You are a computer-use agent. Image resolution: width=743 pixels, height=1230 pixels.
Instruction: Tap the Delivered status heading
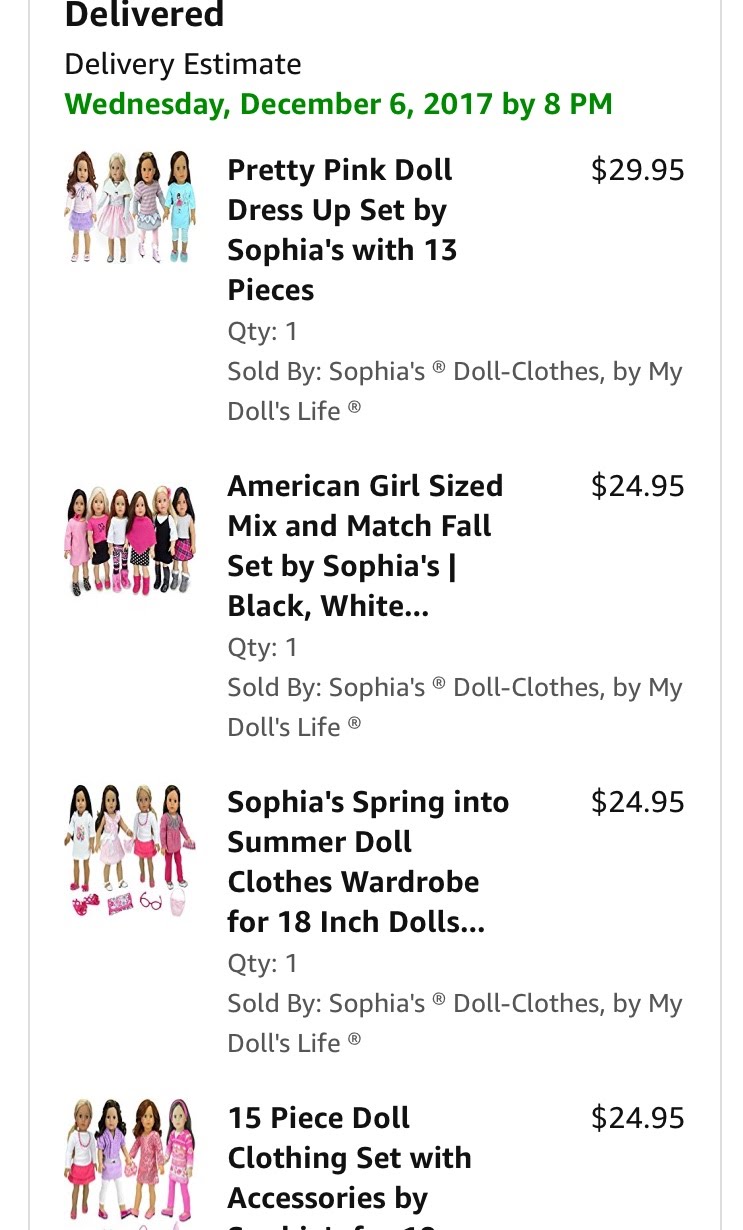pyautogui.click(x=144, y=16)
